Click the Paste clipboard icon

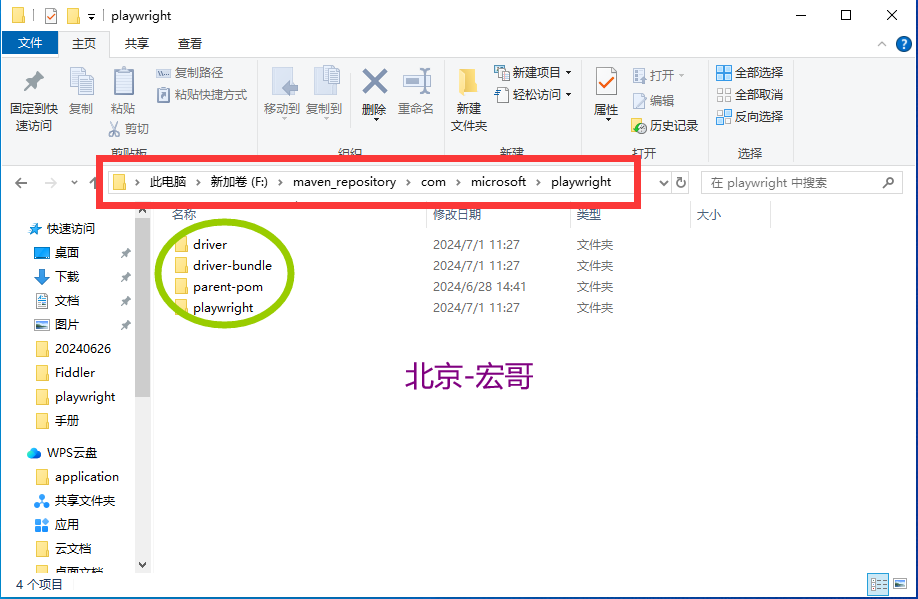pos(123,81)
